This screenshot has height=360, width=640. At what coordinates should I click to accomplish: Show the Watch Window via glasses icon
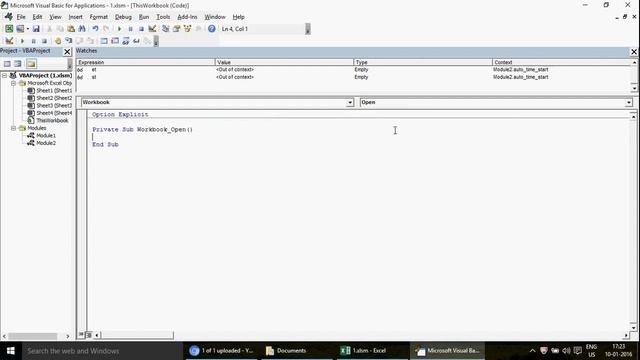(x=126, y=41)
